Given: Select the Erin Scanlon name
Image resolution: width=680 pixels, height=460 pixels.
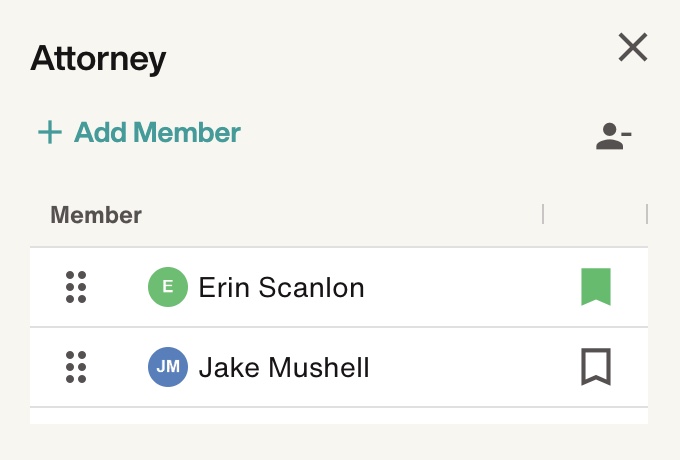Looking at the screenshot, I should pos(281,287).
